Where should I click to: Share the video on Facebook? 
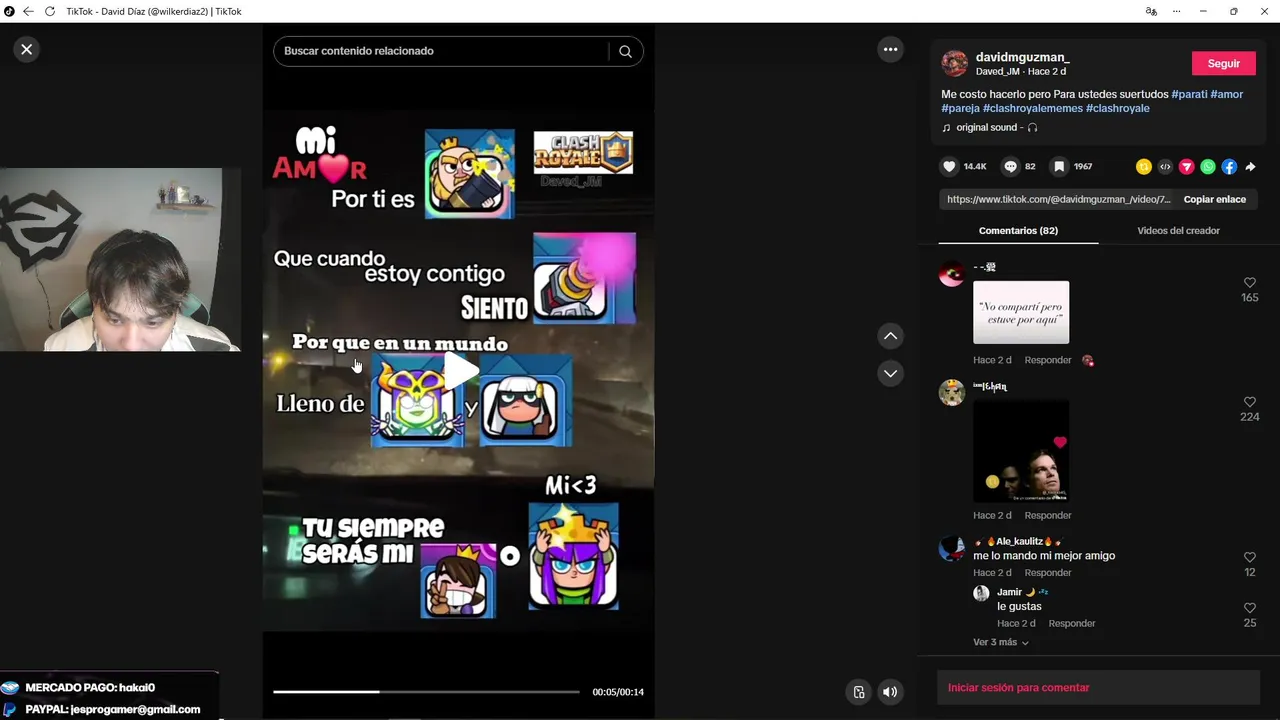[x=1229, y=167]
